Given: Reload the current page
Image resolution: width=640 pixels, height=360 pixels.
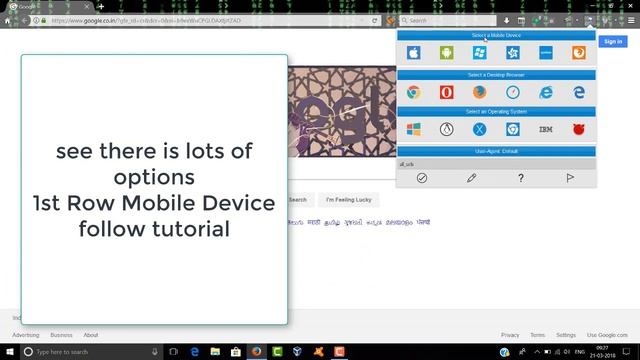Looking at the screenshot, I should pos(375,20).
